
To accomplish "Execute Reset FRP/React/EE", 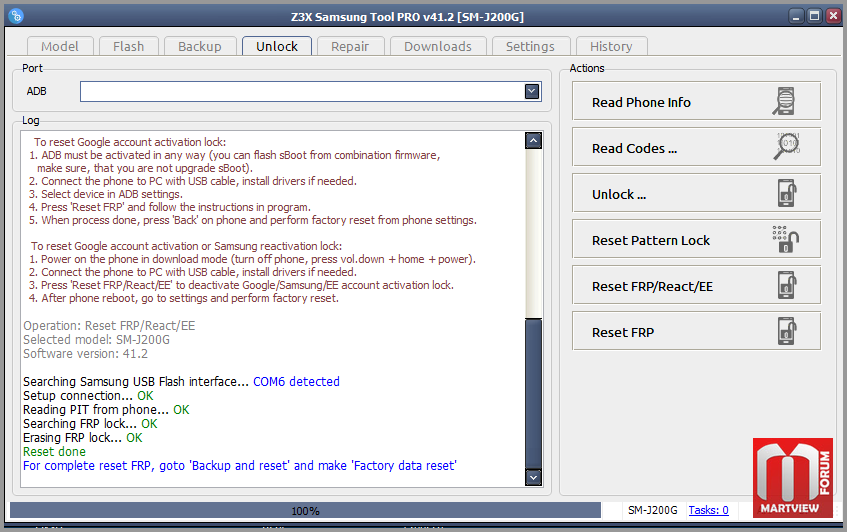I will pyautogui.click(x=696, y=285).
